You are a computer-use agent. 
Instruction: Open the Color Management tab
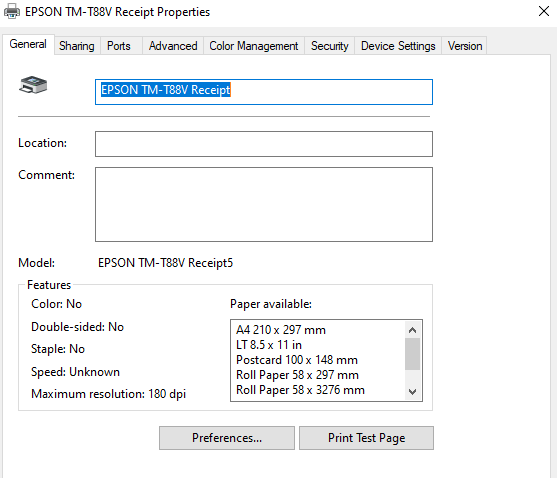click(254, 46)
